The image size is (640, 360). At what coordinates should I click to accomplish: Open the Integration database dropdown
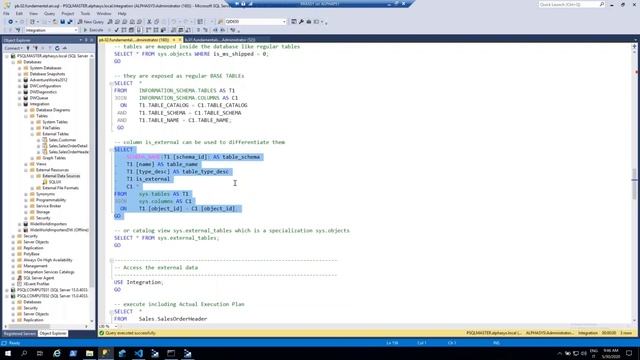click(x=76, y=30)
